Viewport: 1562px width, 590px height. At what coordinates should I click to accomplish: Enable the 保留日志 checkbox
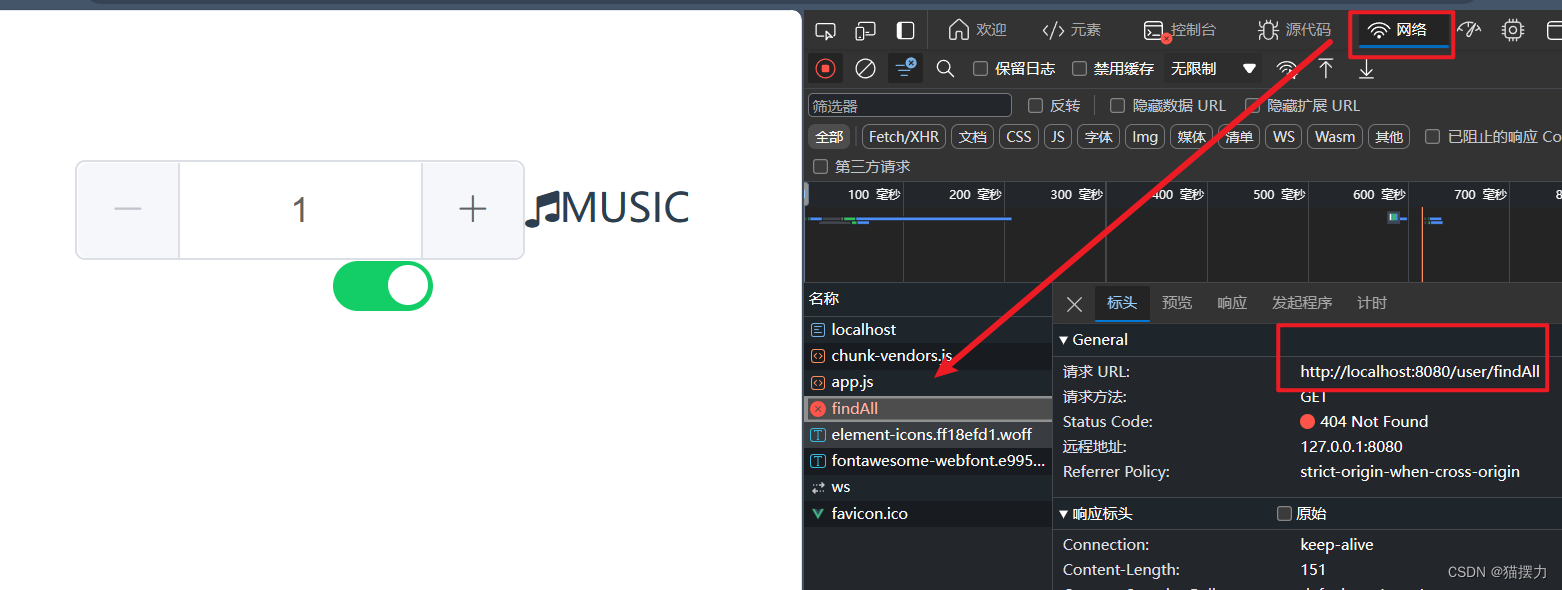coord(980,69)
